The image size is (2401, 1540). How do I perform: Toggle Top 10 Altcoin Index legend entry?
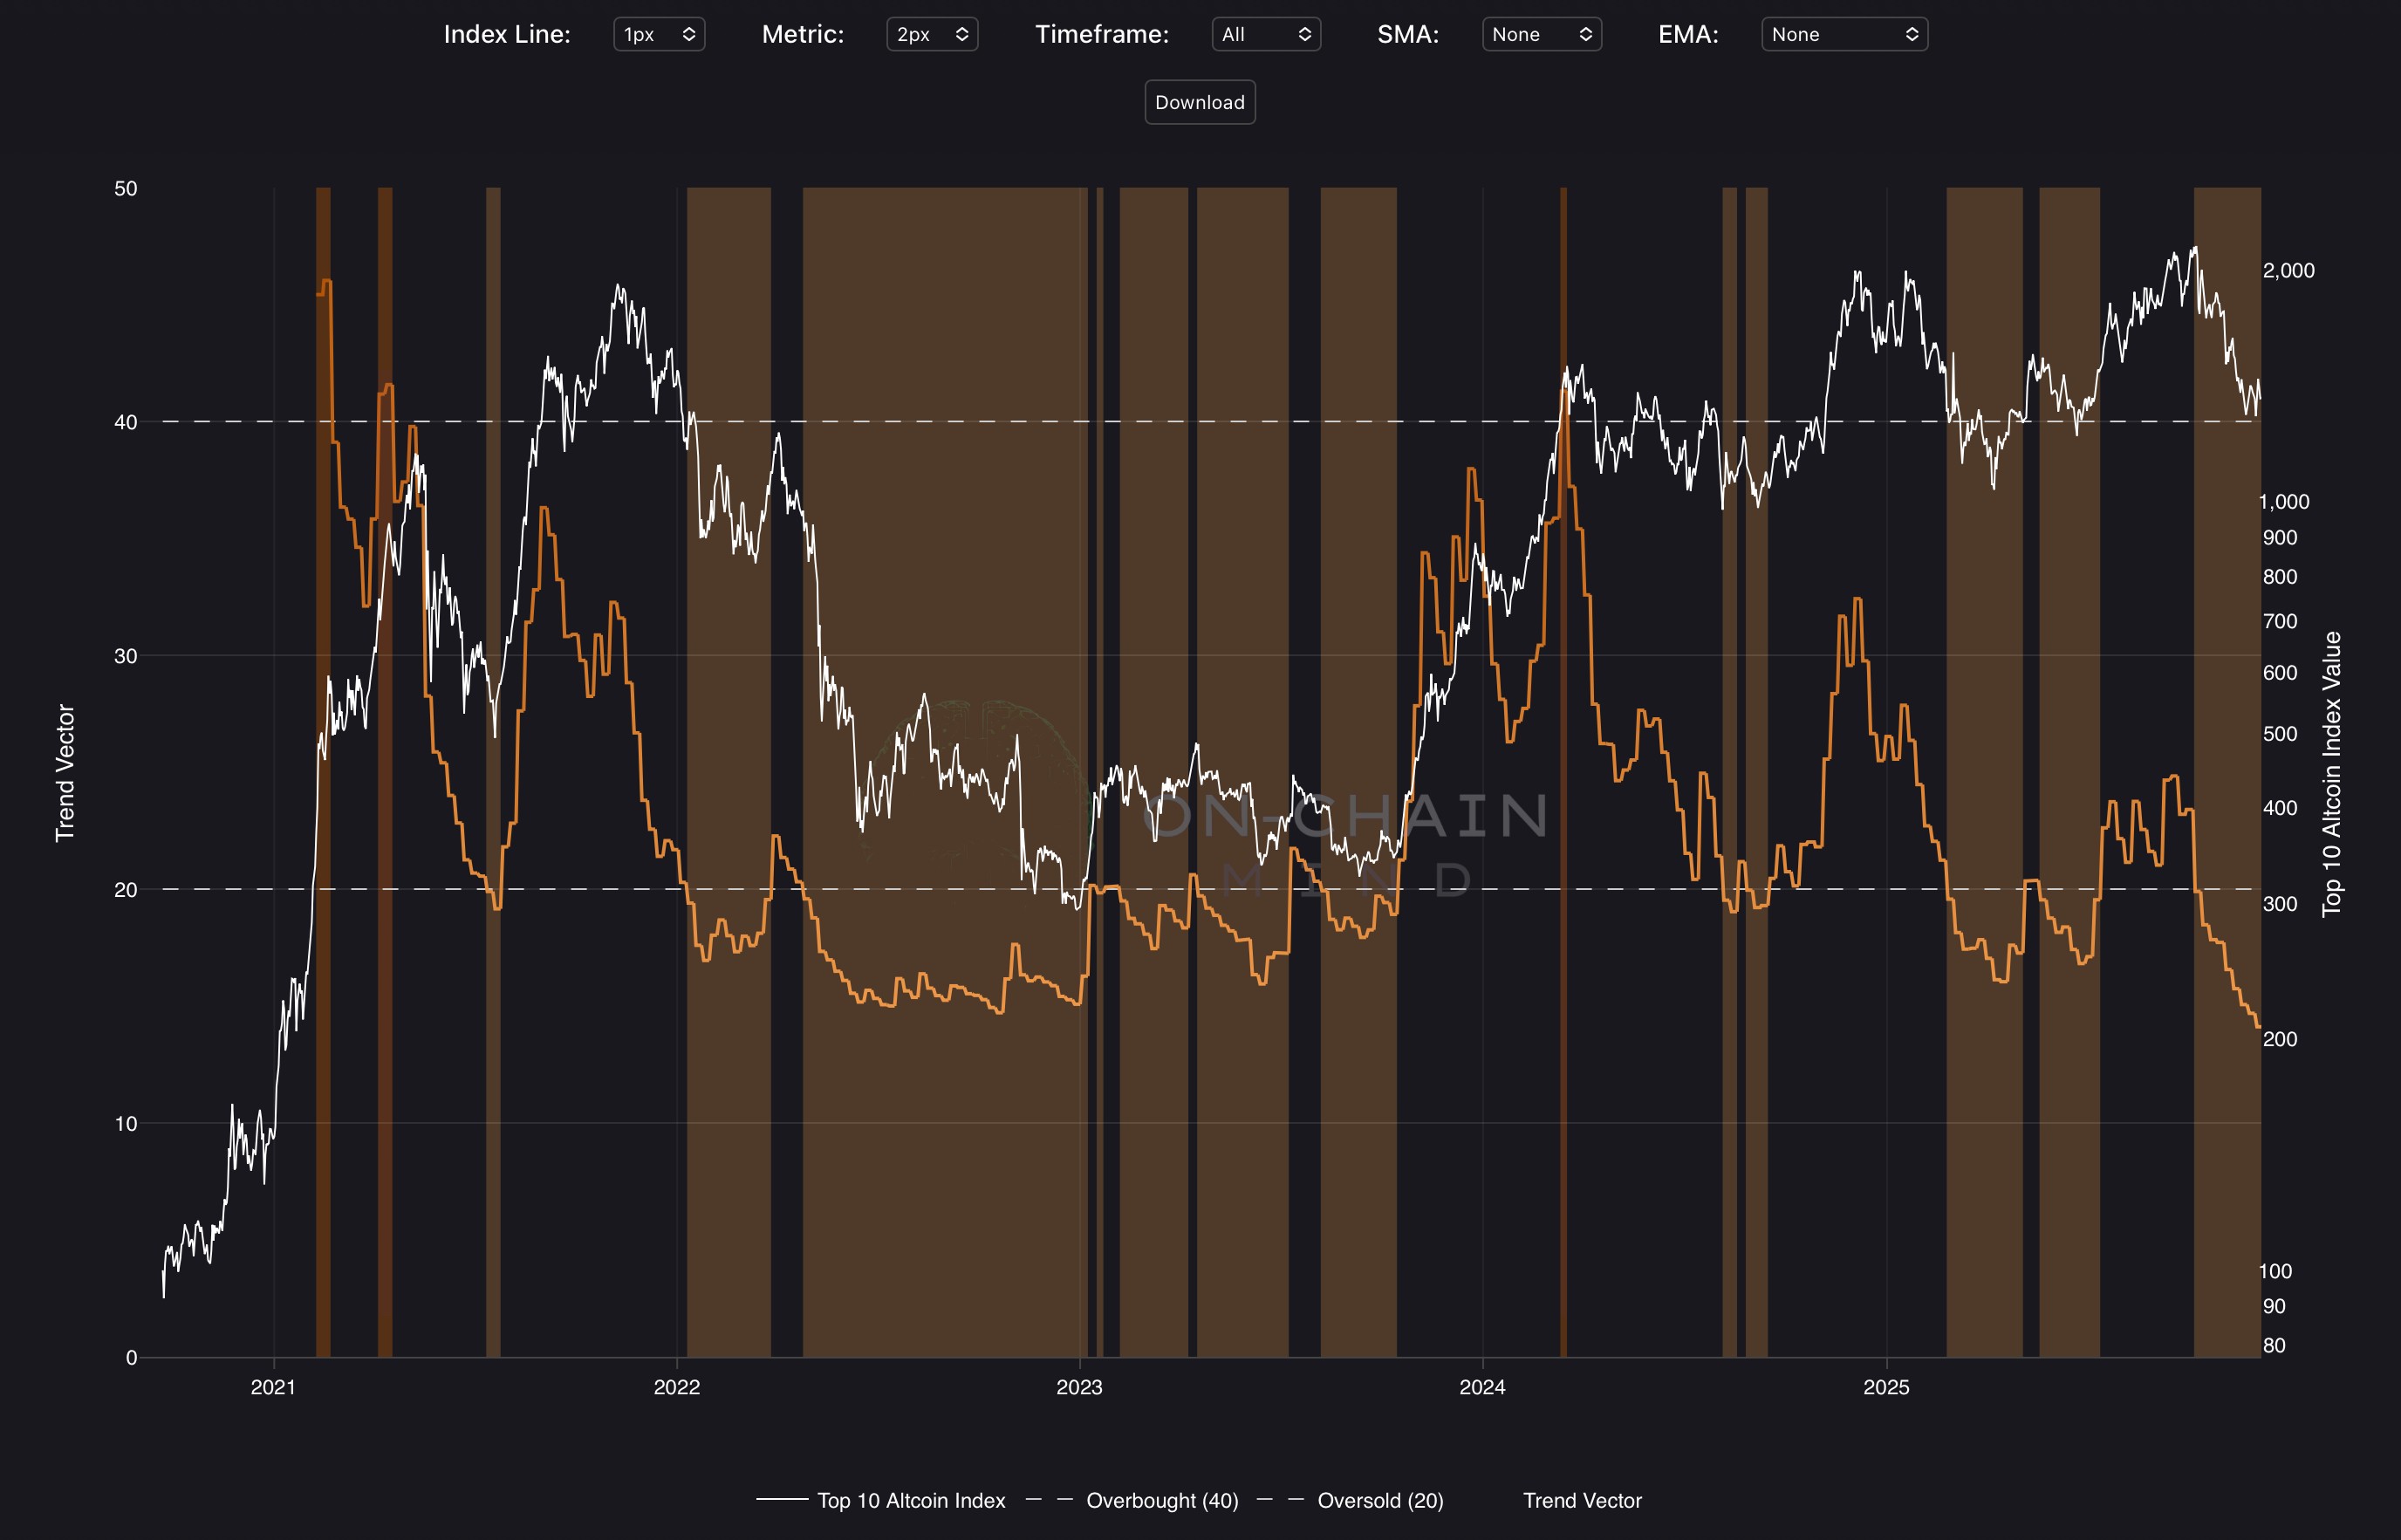(910, 1500)
